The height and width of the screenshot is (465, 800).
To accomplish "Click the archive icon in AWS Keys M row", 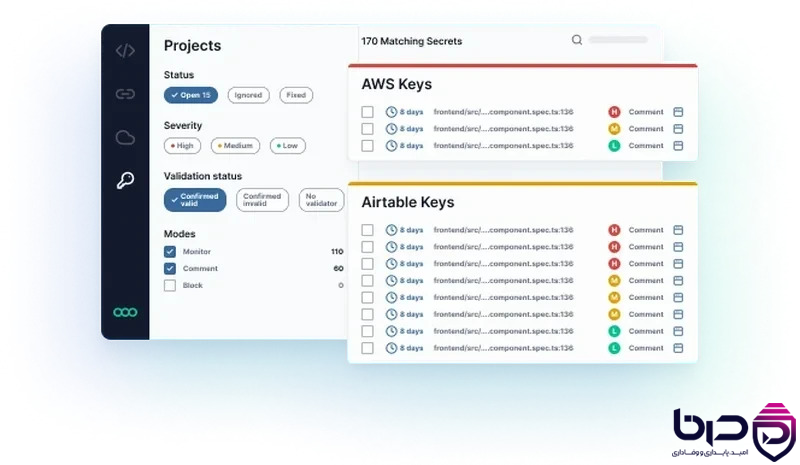I will pos(678,129).
